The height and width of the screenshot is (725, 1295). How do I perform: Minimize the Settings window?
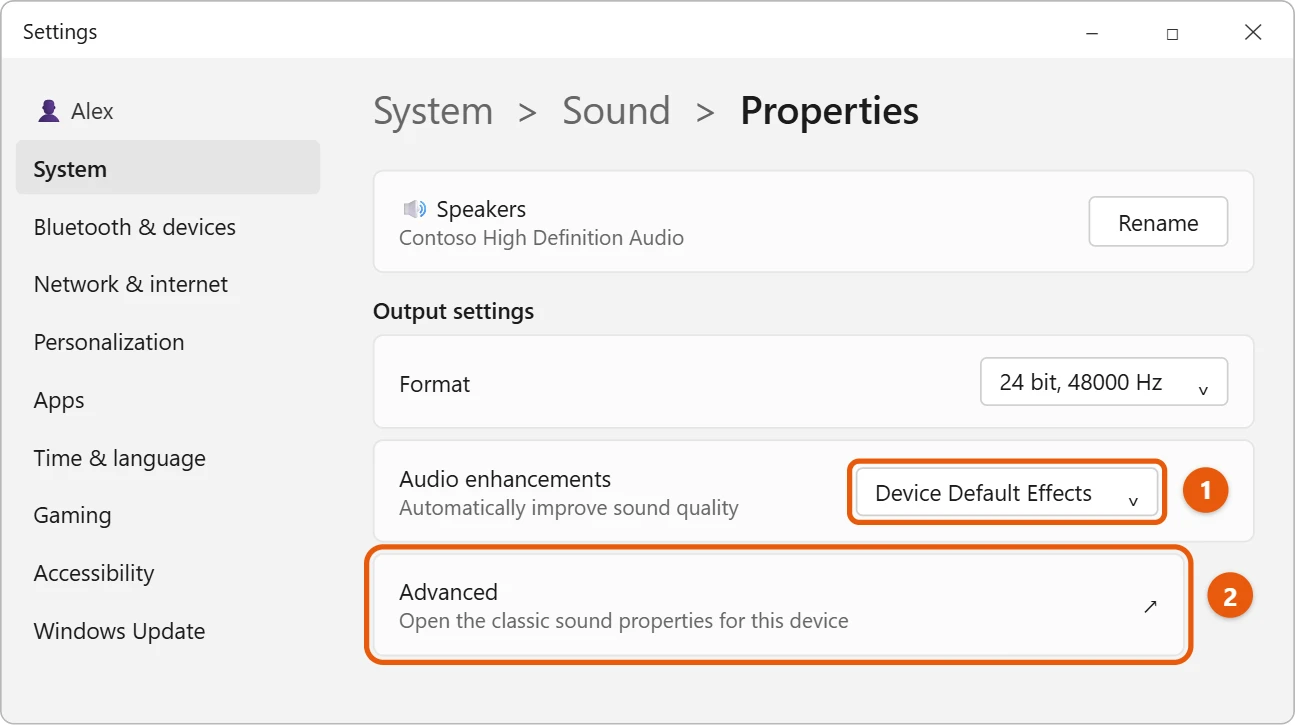tap(1091, 33)
